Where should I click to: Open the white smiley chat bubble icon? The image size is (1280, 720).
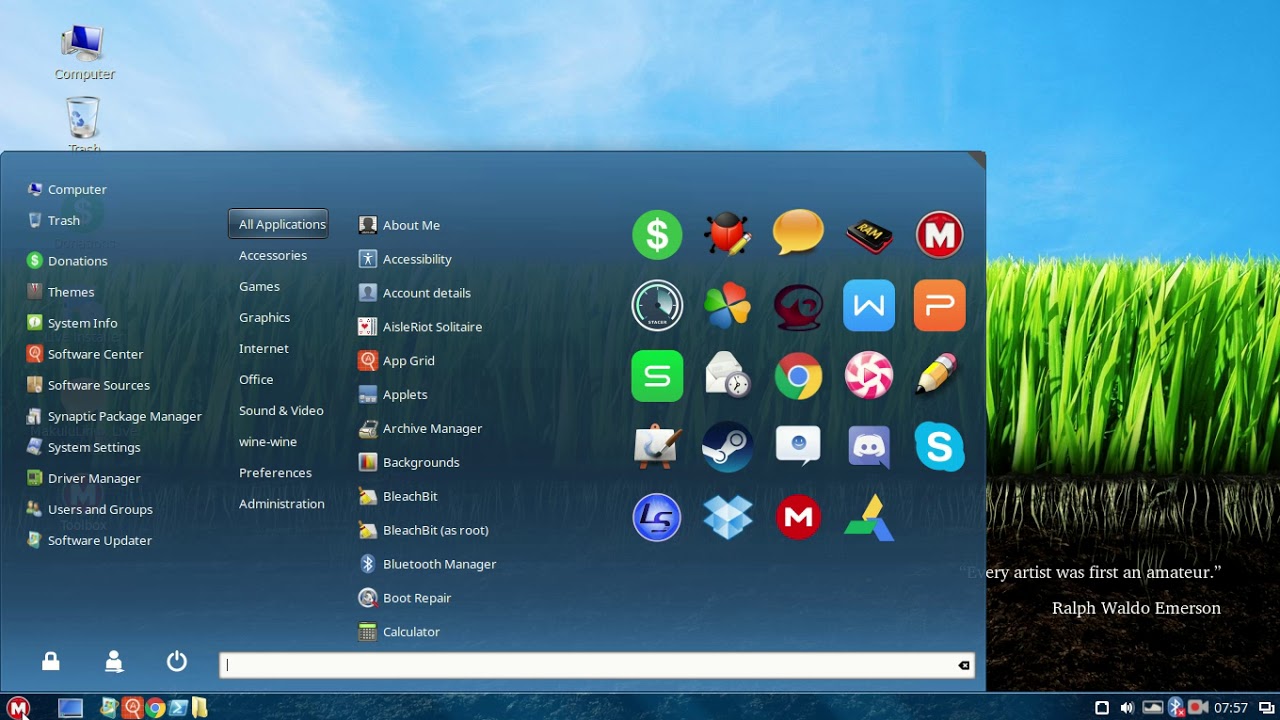coord(798,446)
